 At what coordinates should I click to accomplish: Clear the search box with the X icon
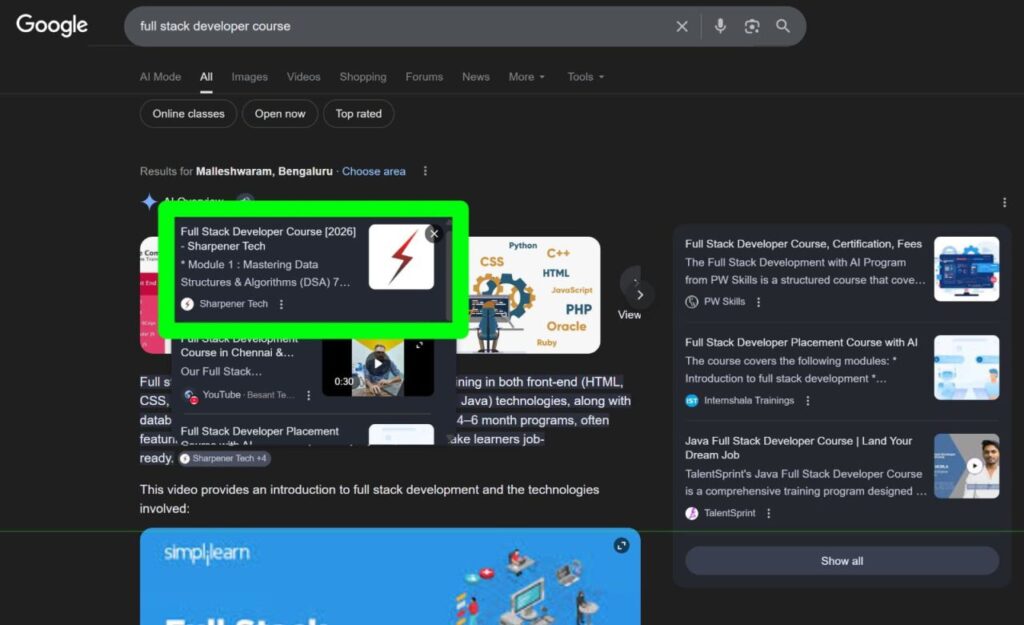coord(682,26)
